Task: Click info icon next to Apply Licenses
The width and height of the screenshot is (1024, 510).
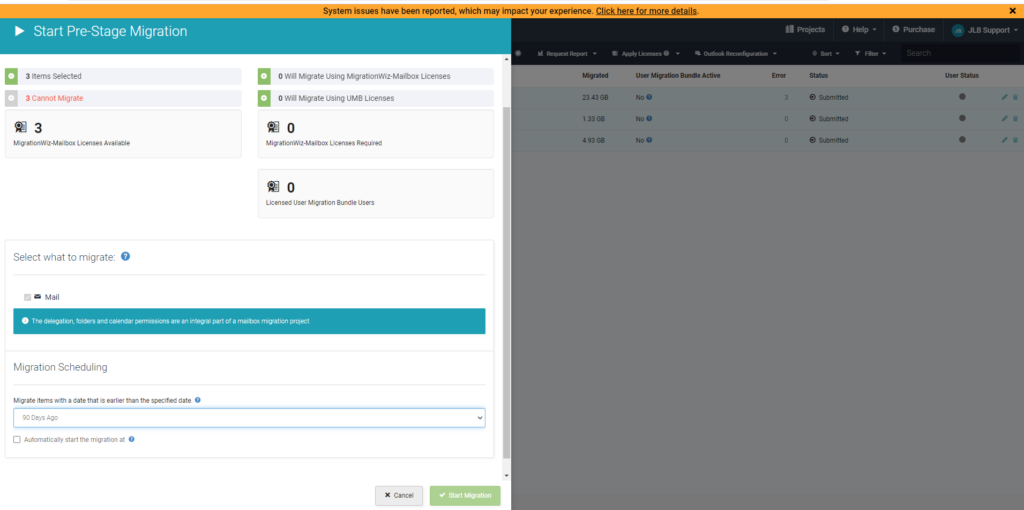Action: [666, 53]
